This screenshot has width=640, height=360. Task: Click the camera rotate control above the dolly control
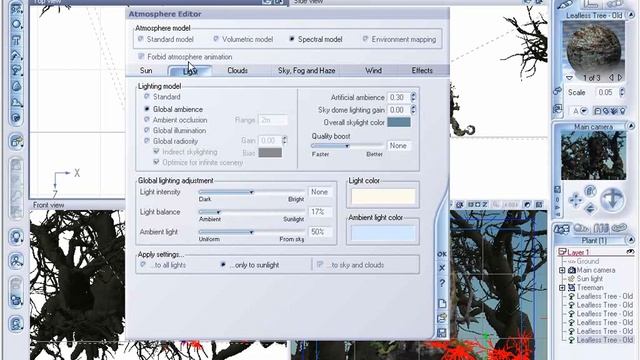(x=590, y=191)
